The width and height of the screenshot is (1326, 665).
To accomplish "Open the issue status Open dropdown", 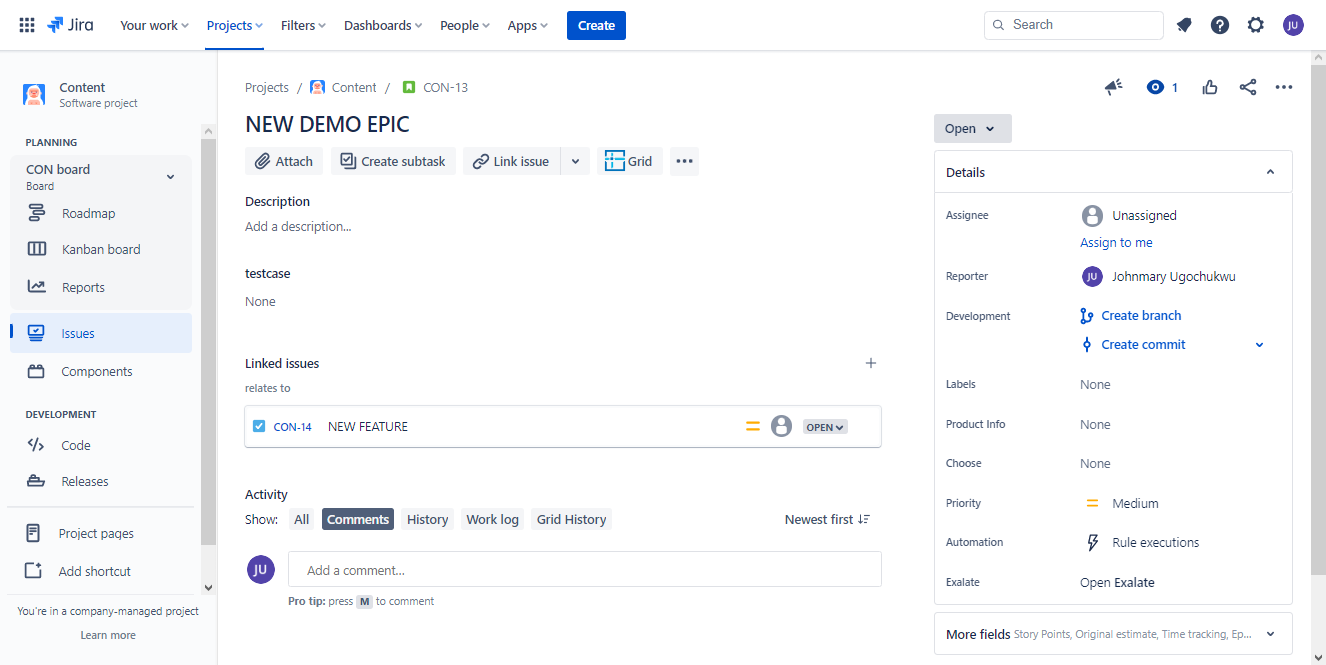I will pos(971,128).
